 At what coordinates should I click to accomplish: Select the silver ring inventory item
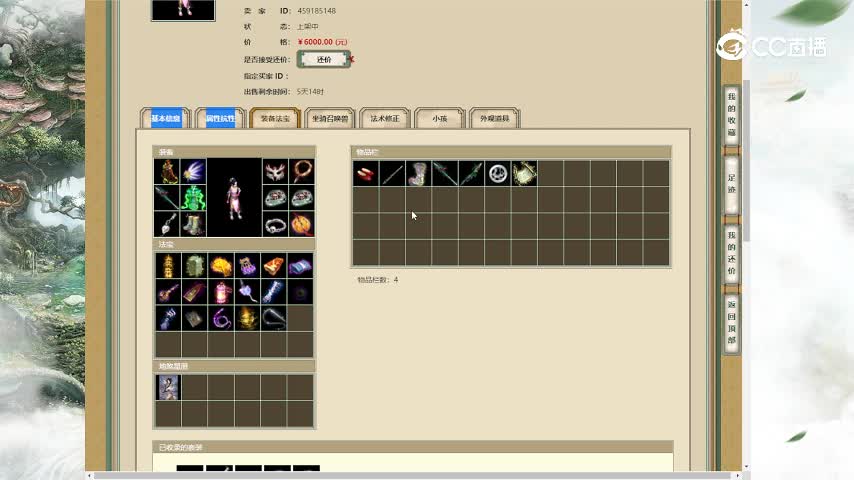[x=498, y=174]
